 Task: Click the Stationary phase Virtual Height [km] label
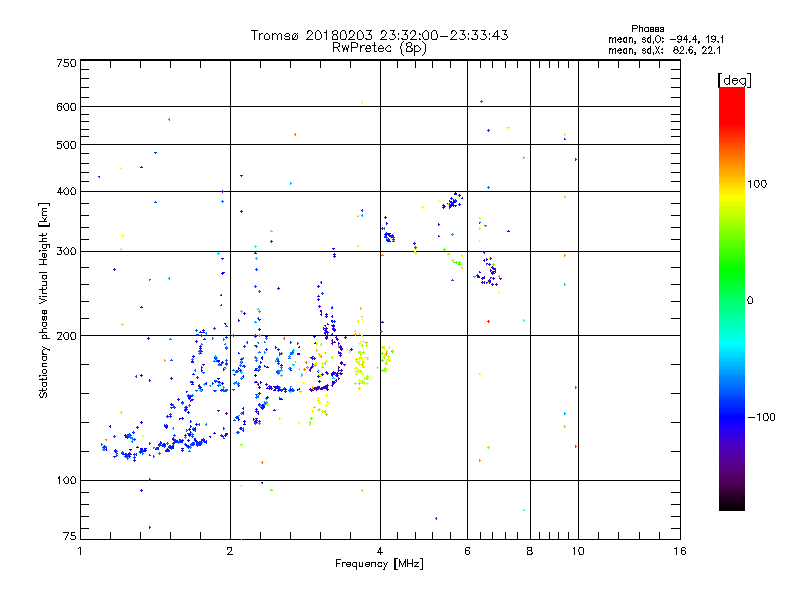(44, 301)
